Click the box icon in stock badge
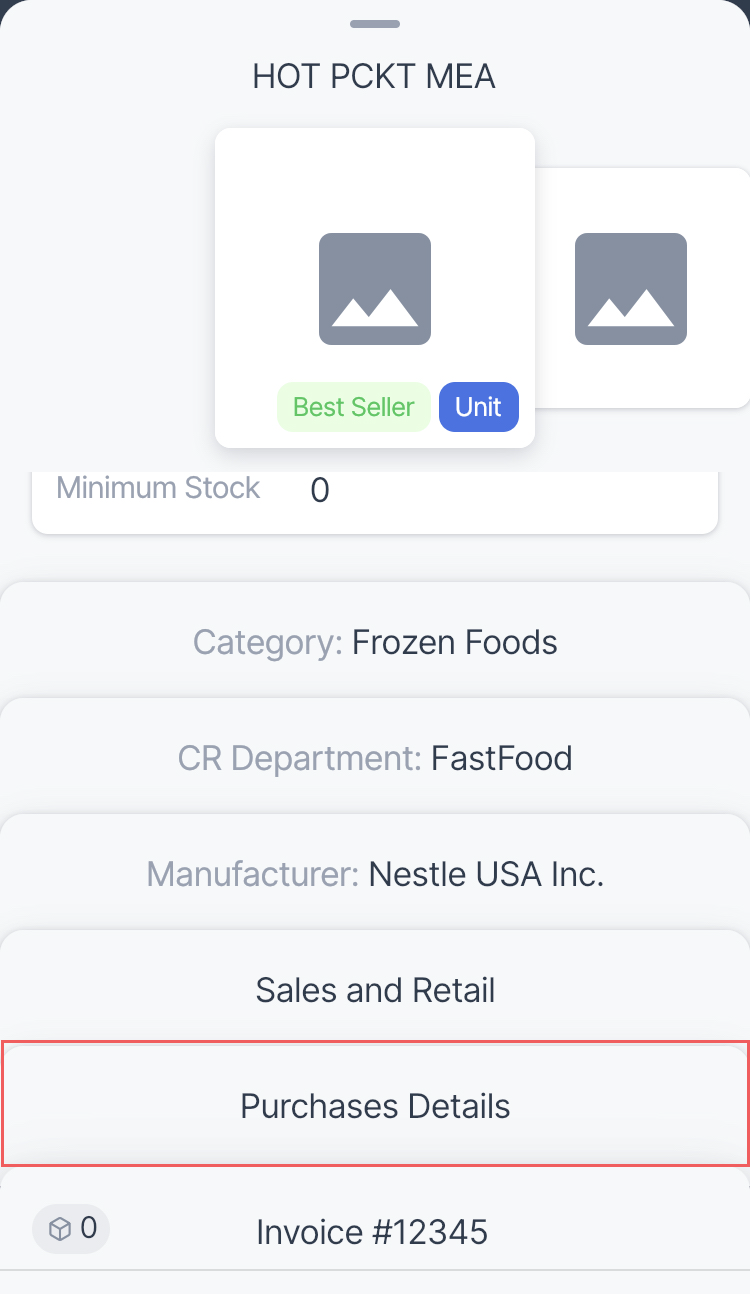 pyautogui.click(x=60, y=1229)
